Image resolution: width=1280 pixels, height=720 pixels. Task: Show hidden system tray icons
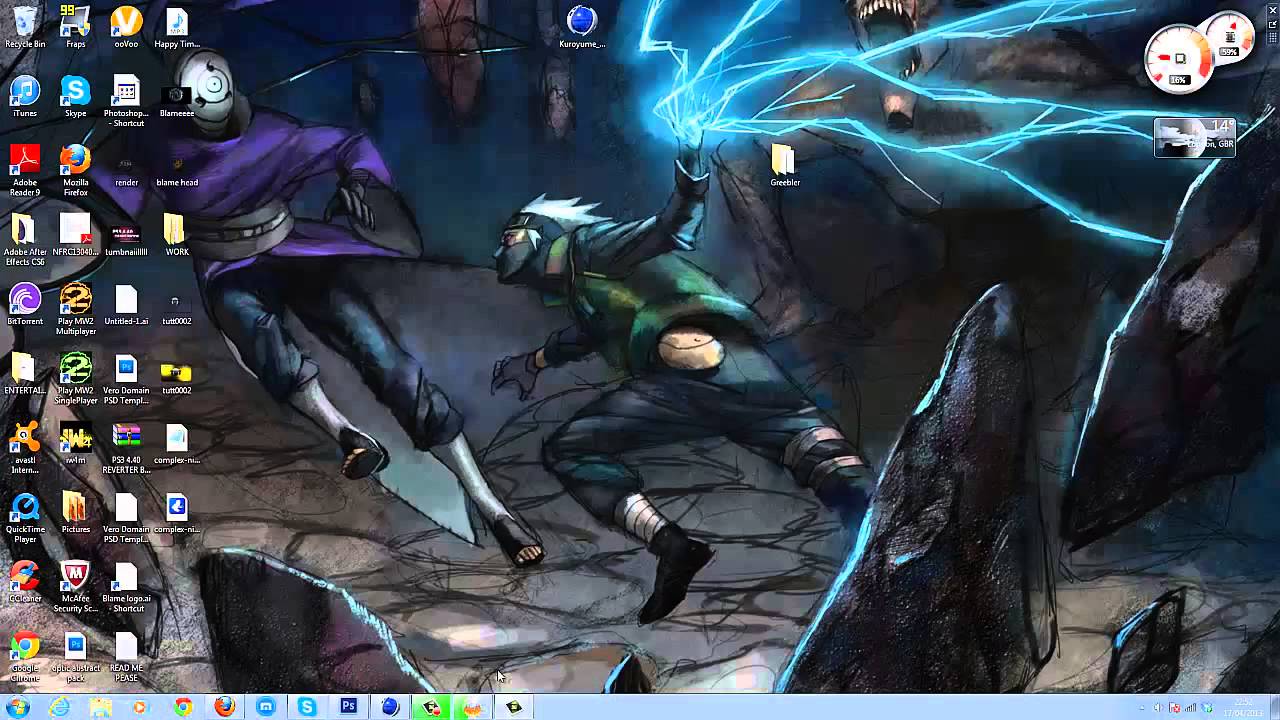[1142, 708]
